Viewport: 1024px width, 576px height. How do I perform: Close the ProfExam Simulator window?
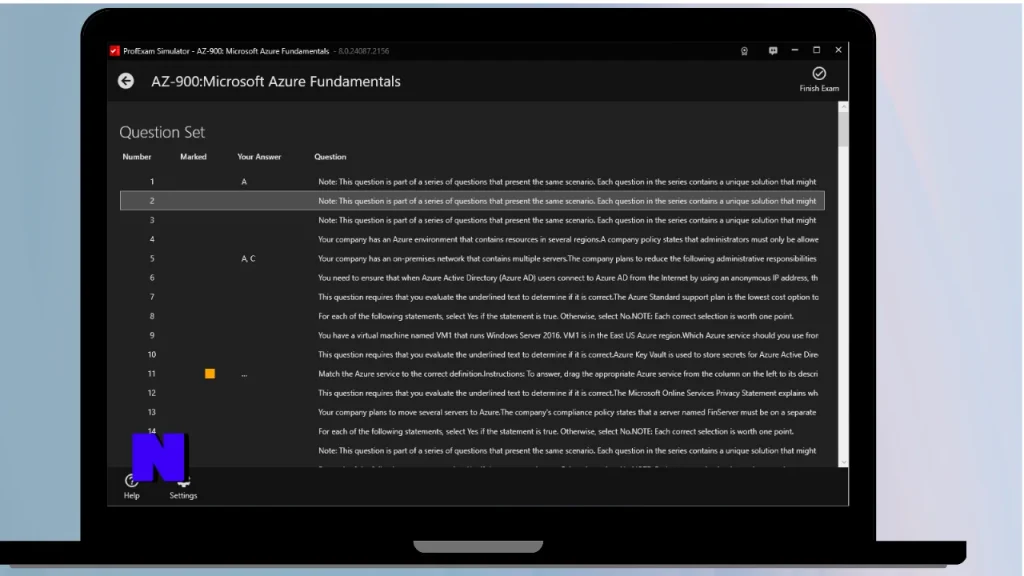point(839,50)
